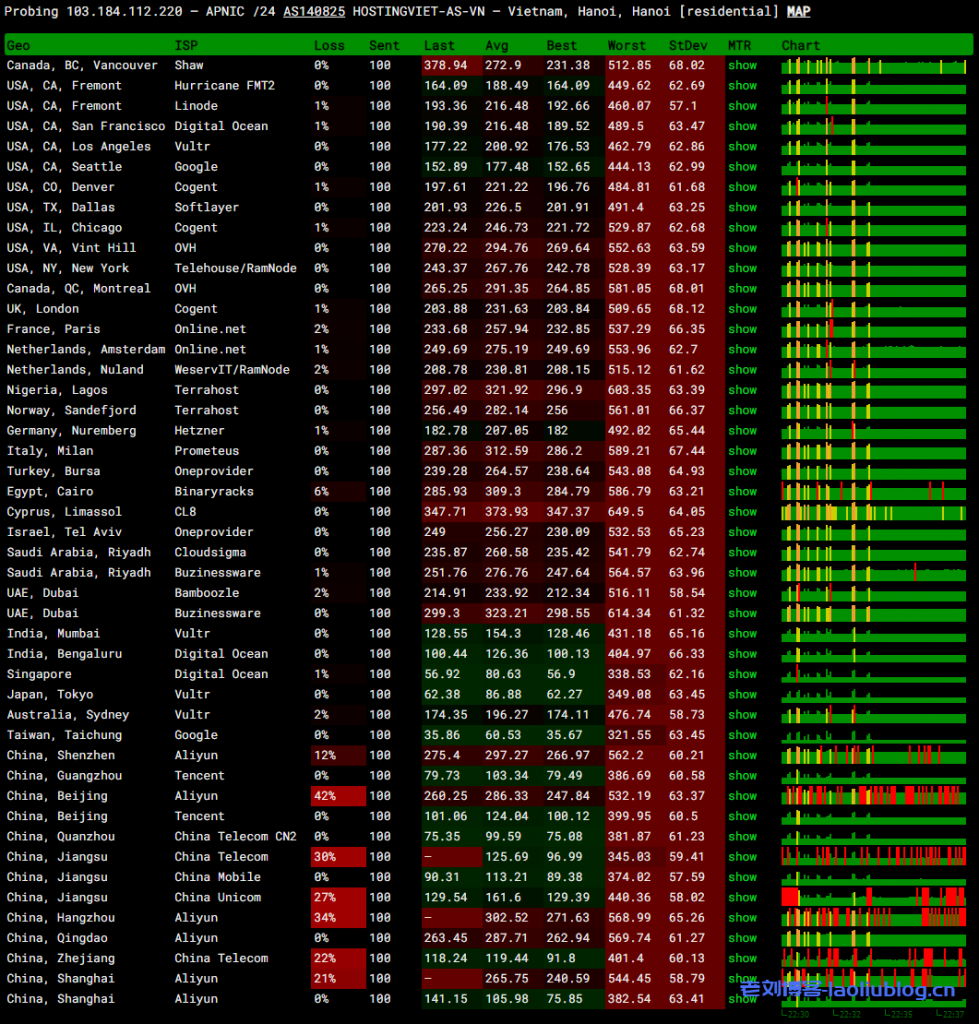Click the AS140825 network link
This screenshot has width=979, height=1024.
pyautogui.click(x=314, y=12)
